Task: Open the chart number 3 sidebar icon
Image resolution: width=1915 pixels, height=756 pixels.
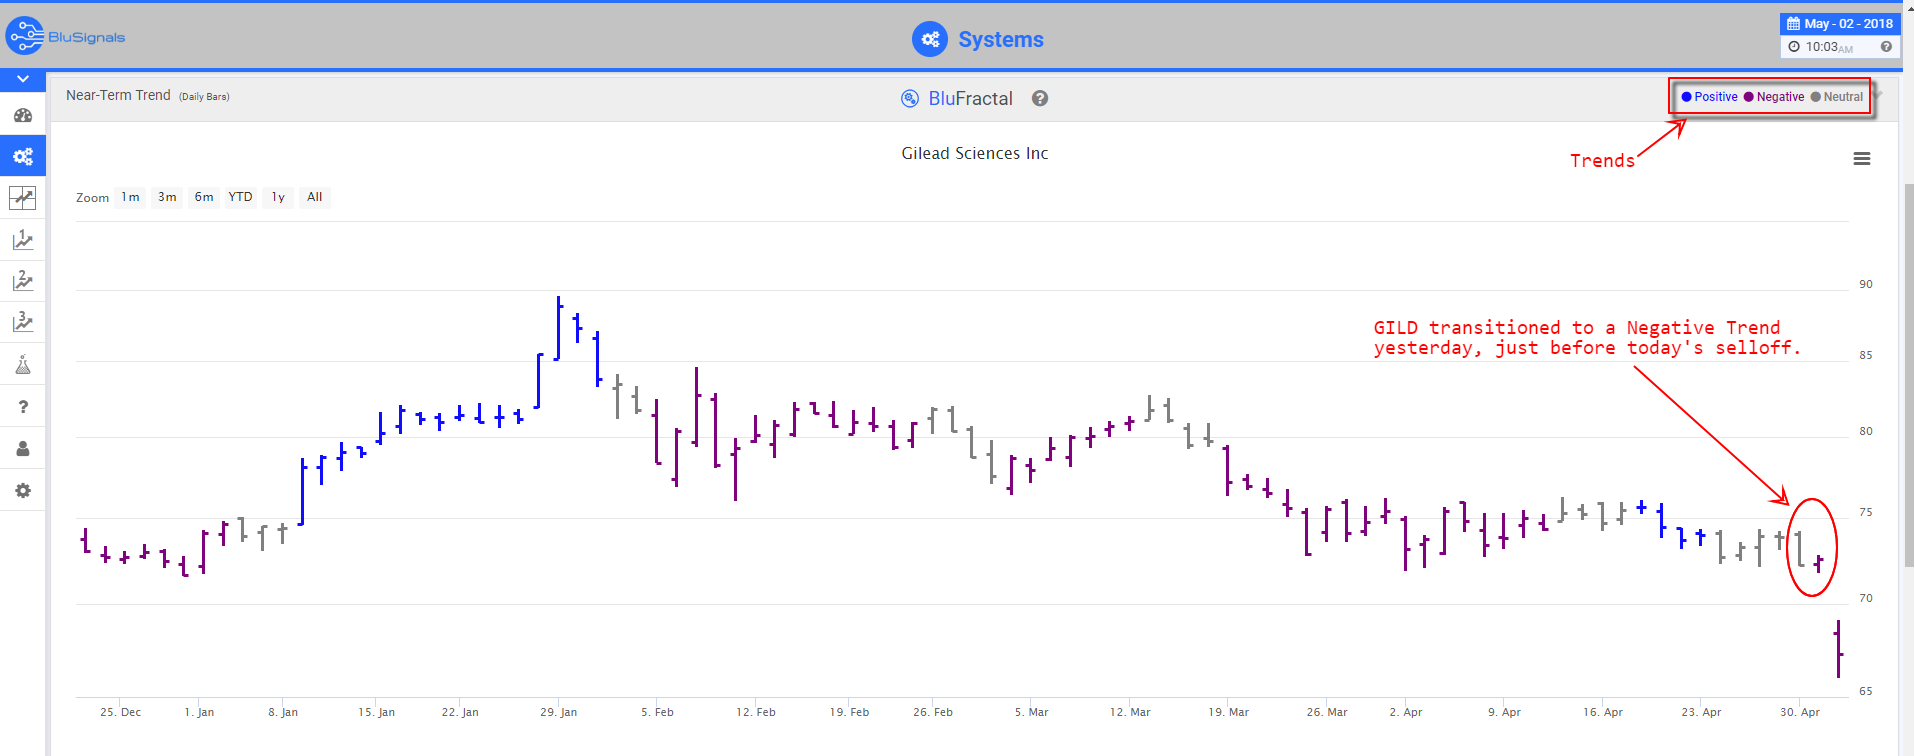Action: point(23,322)
